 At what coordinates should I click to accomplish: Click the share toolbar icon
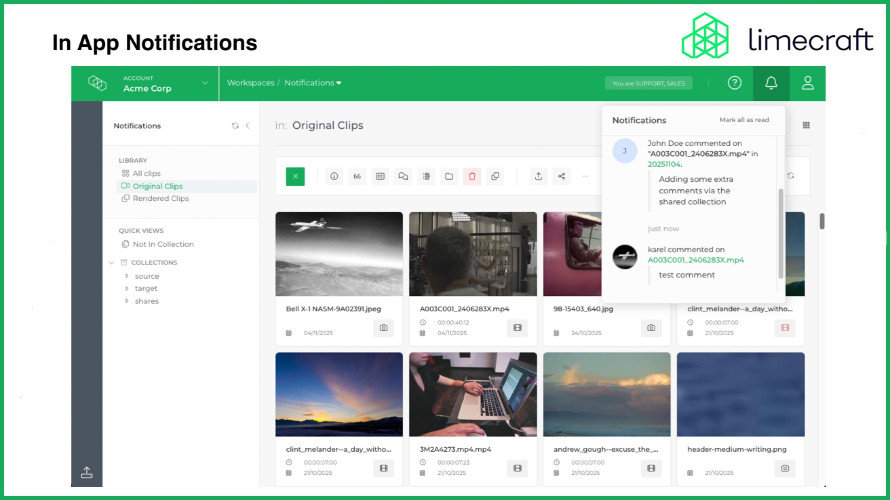click(561, 177)
